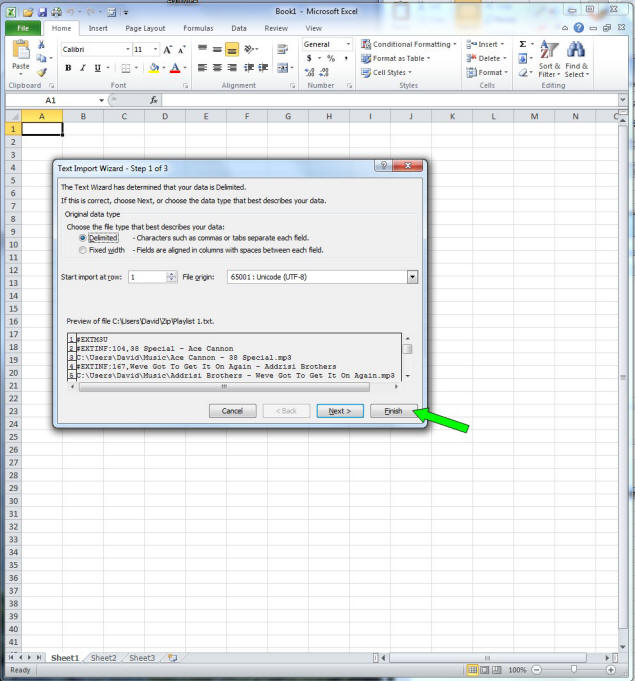This screenshot has width=635, height=681.
Task: Open the Name Box dropdown arrow
Action: (x=101, y=100)
